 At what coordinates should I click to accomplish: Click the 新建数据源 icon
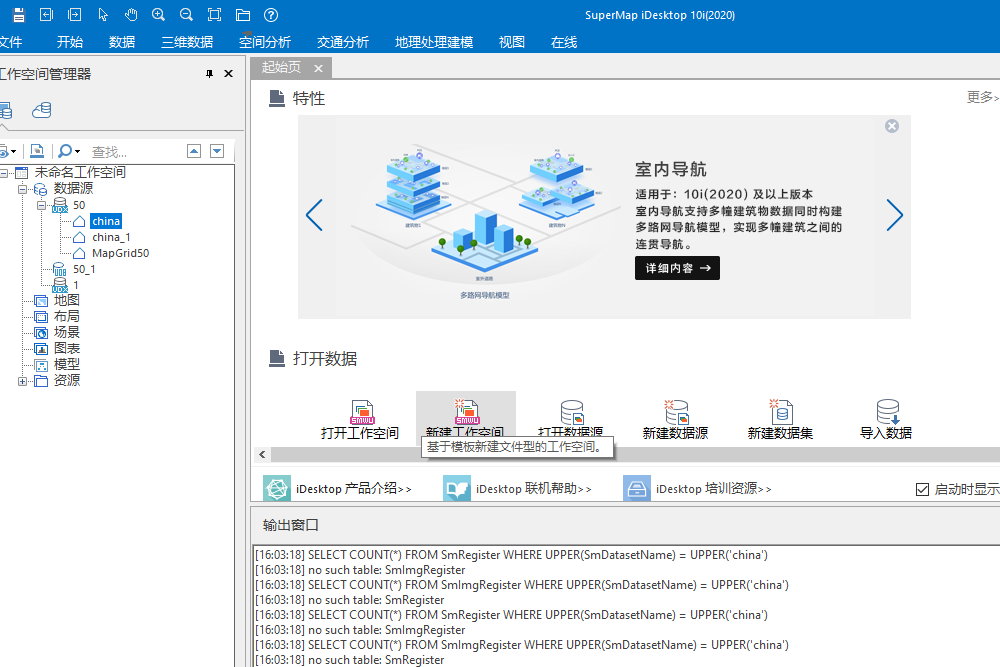676,412
